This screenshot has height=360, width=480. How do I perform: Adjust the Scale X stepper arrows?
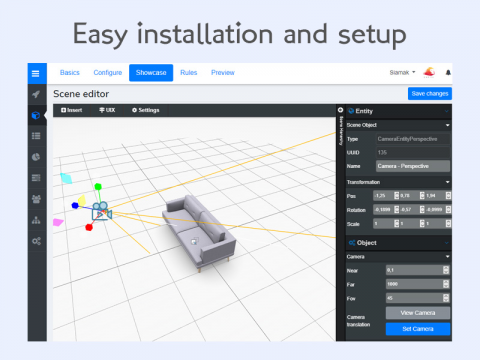396,224
